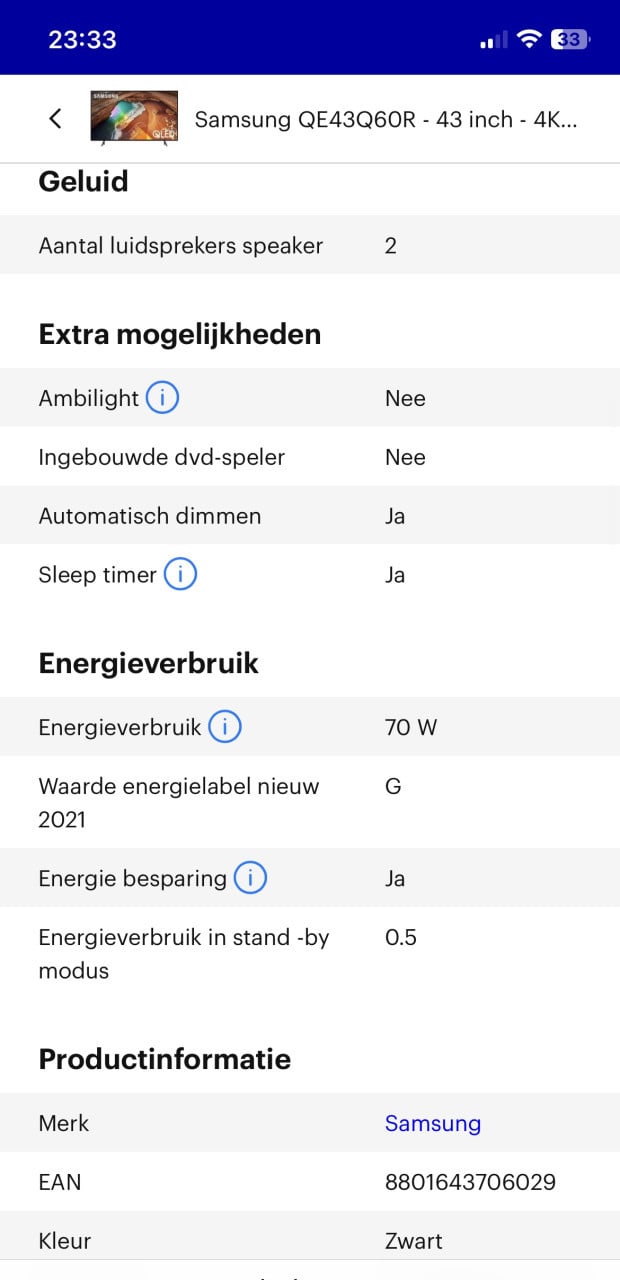Tap the Automatisch dimmen row
Screen dimensions: 620x1280
(310, 516)
